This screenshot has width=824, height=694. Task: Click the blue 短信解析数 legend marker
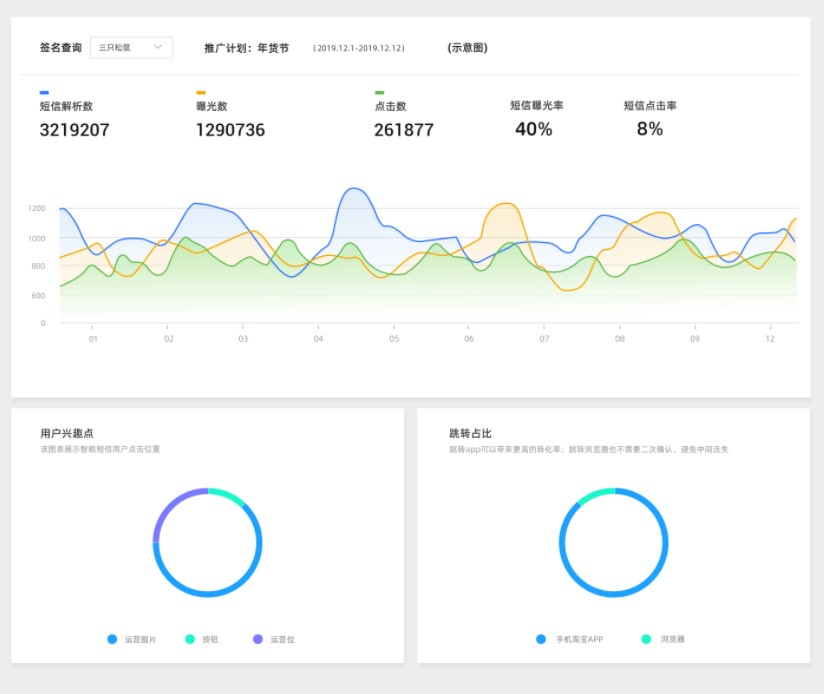tap(44, 92)
